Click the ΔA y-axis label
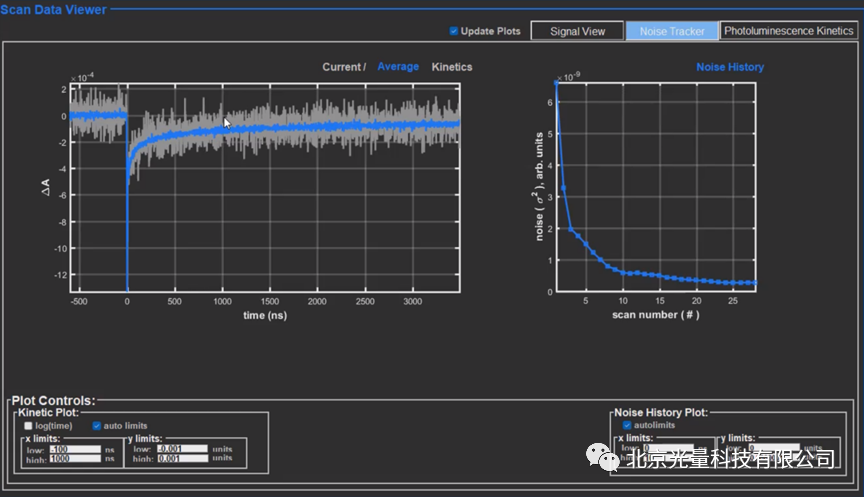 coord(46,187)
